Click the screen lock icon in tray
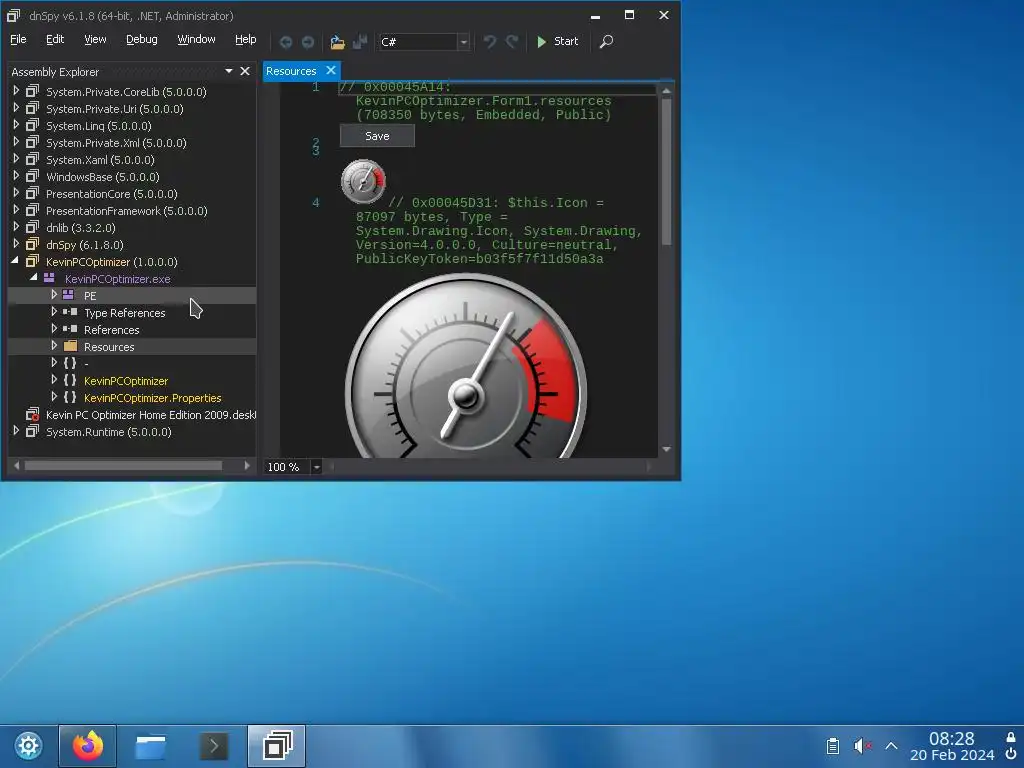 [x=1010, y=737]
